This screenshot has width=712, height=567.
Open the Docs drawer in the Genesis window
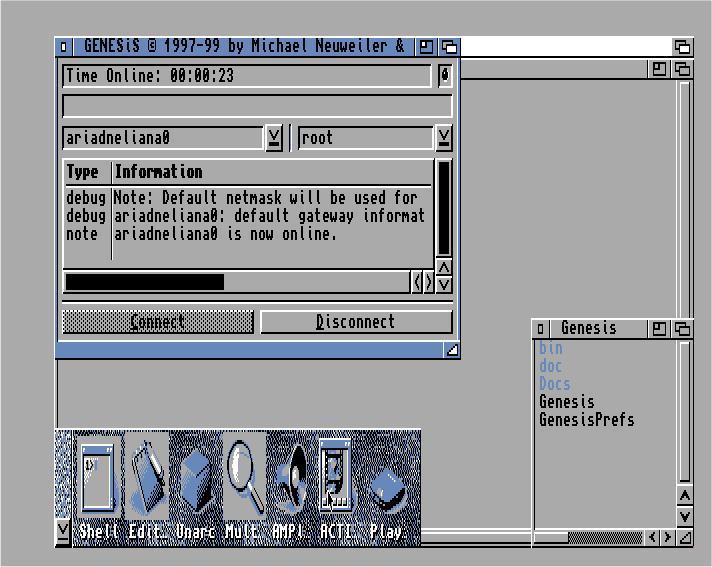pyautogui.click(x=554, y=384)
